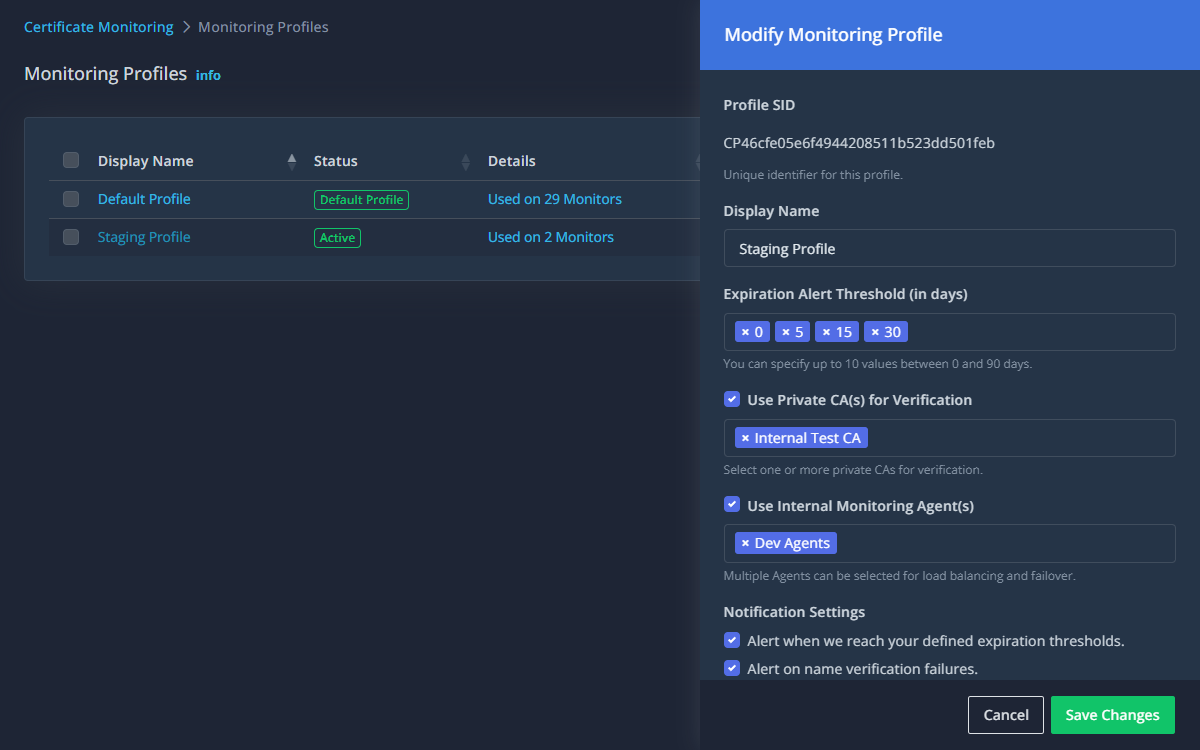
Task: Click inside the Display Name text field
Action: tap(949, 248)
